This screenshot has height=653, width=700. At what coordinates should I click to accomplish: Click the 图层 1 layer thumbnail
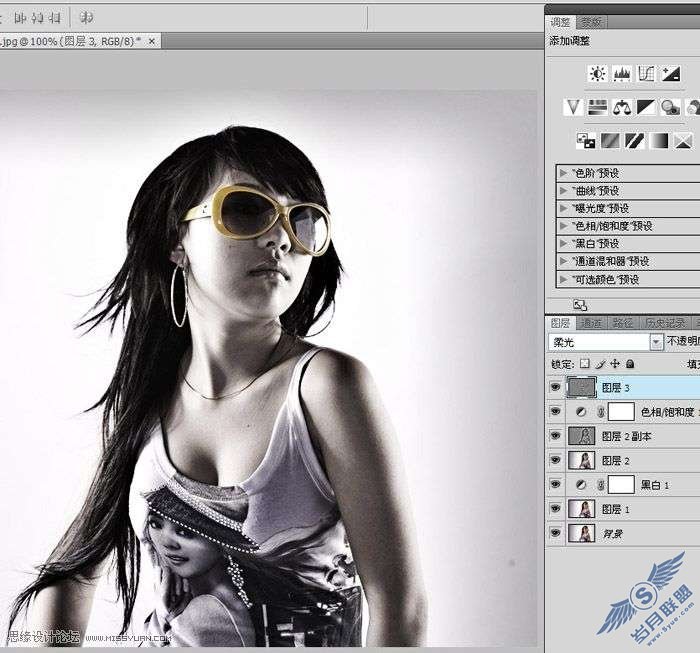581,509
